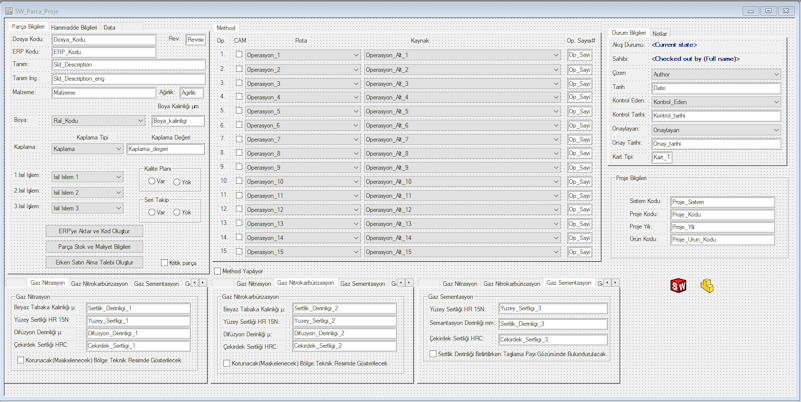The width and height of the screenshot is (801, 402).
Task: Click the Yuzey_Sertligi_1 input field
Action: tap(138, 321)
